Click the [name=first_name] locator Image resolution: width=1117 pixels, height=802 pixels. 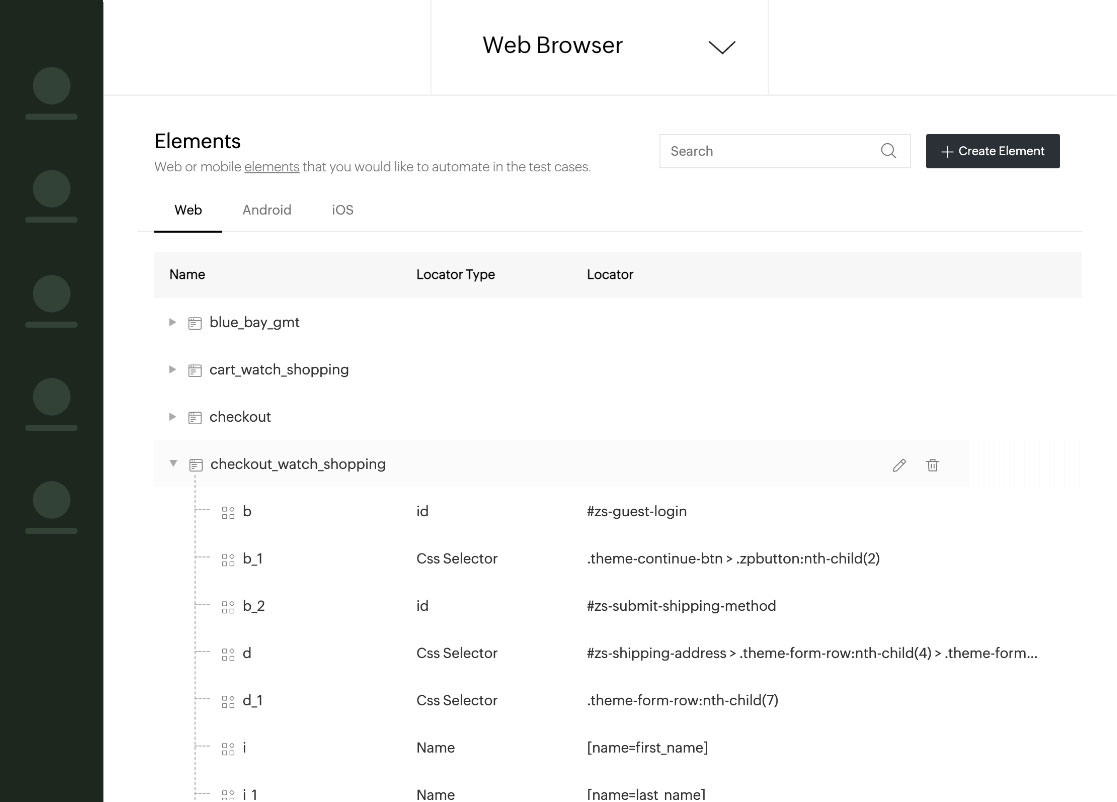[x=647, y=748]
